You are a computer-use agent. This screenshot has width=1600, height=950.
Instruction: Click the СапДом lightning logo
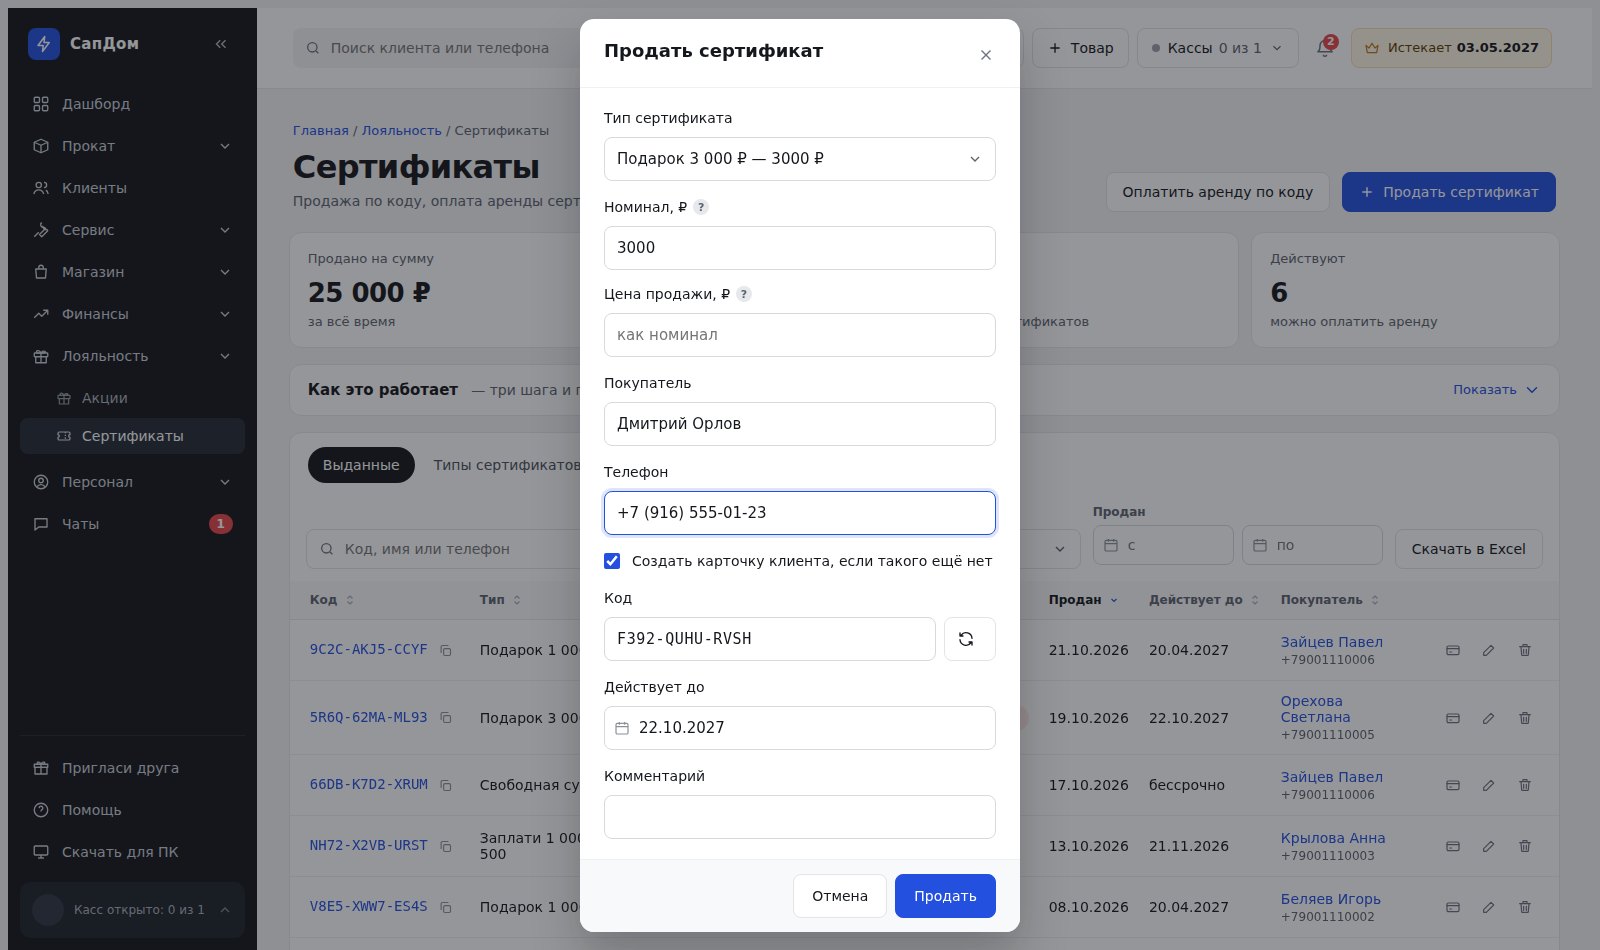(44, 44)
